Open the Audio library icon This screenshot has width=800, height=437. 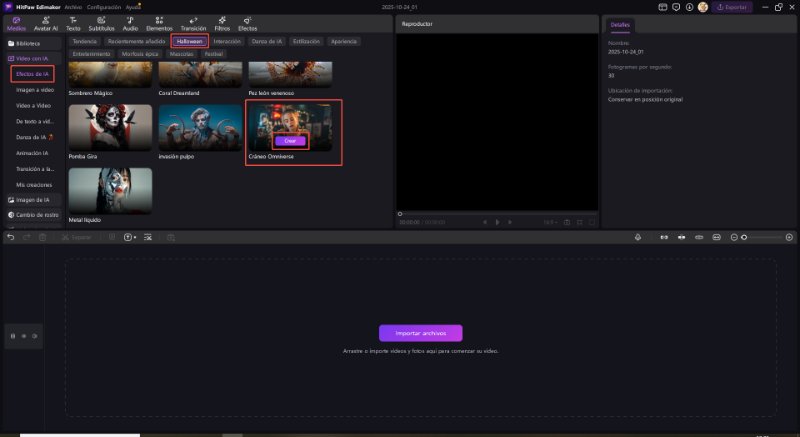[x=130, y=24]
